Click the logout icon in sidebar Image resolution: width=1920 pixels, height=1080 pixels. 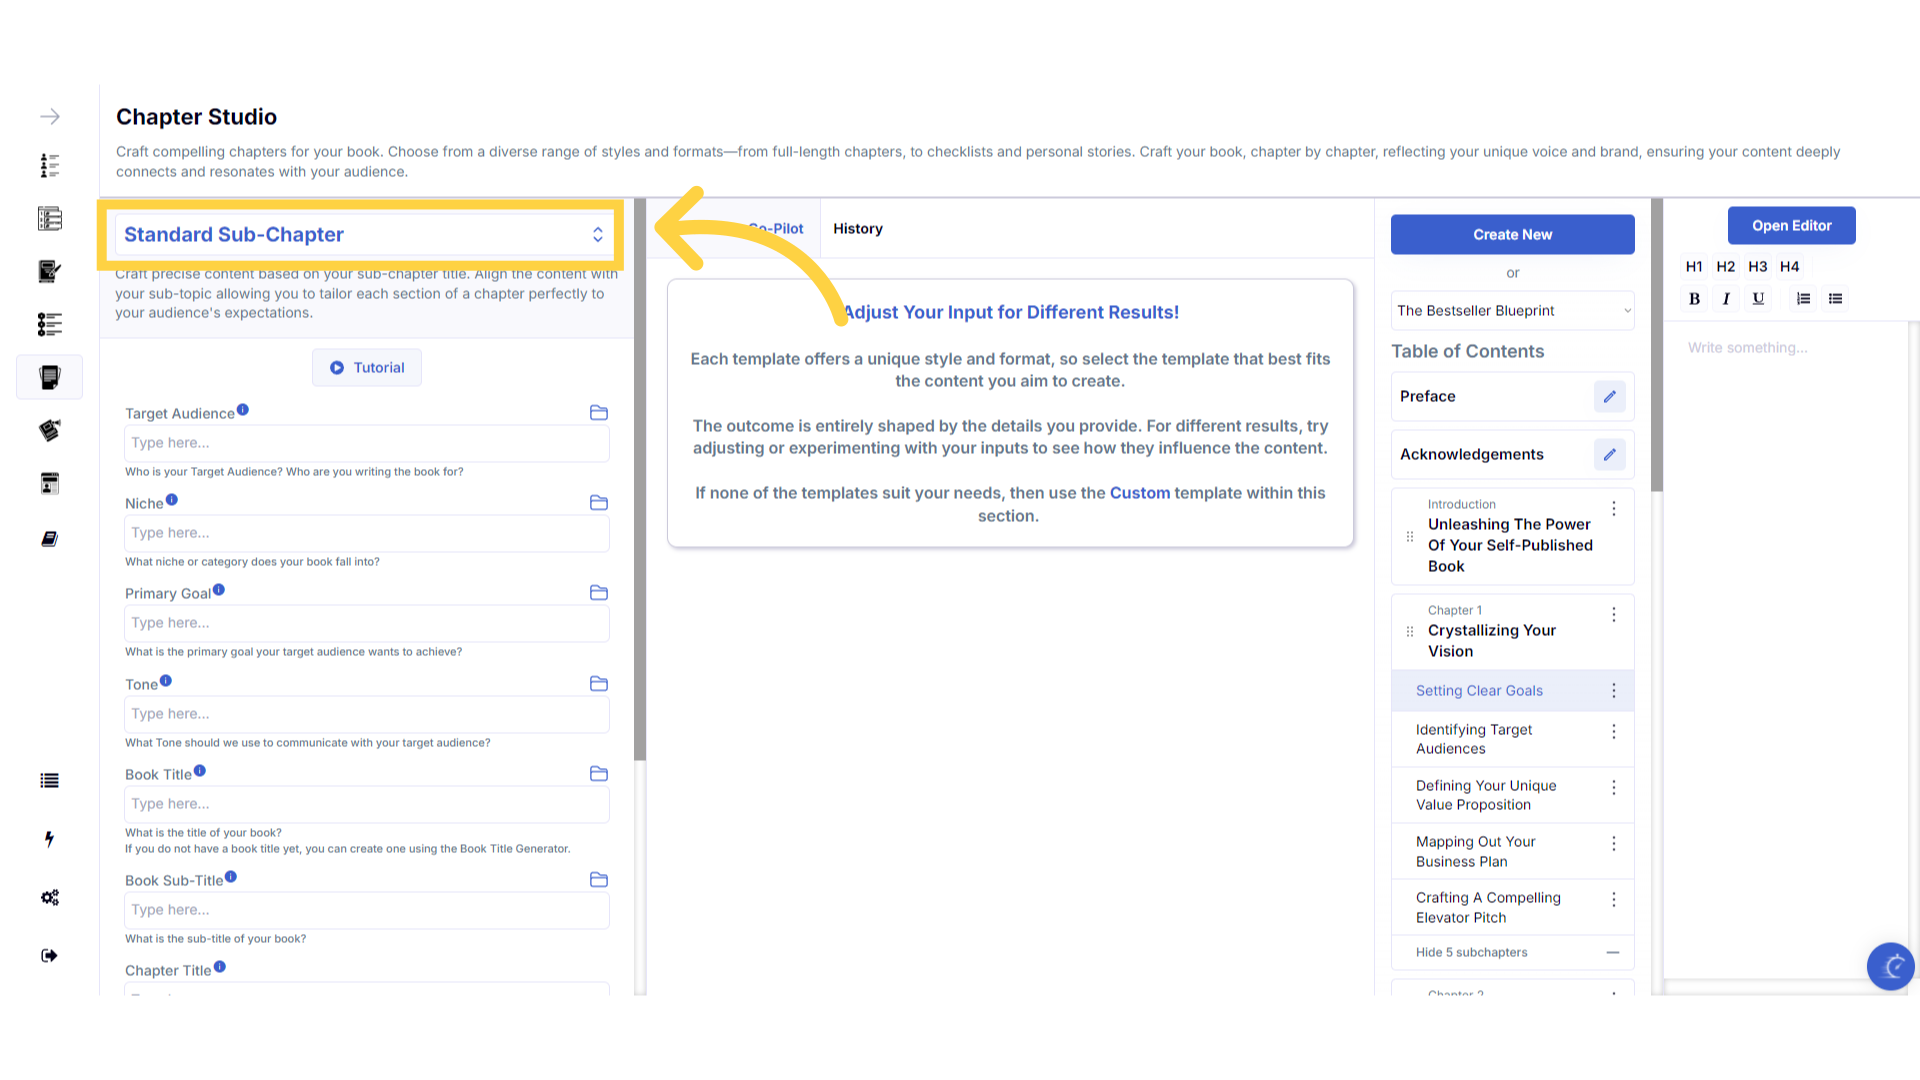tap(50, 955)
